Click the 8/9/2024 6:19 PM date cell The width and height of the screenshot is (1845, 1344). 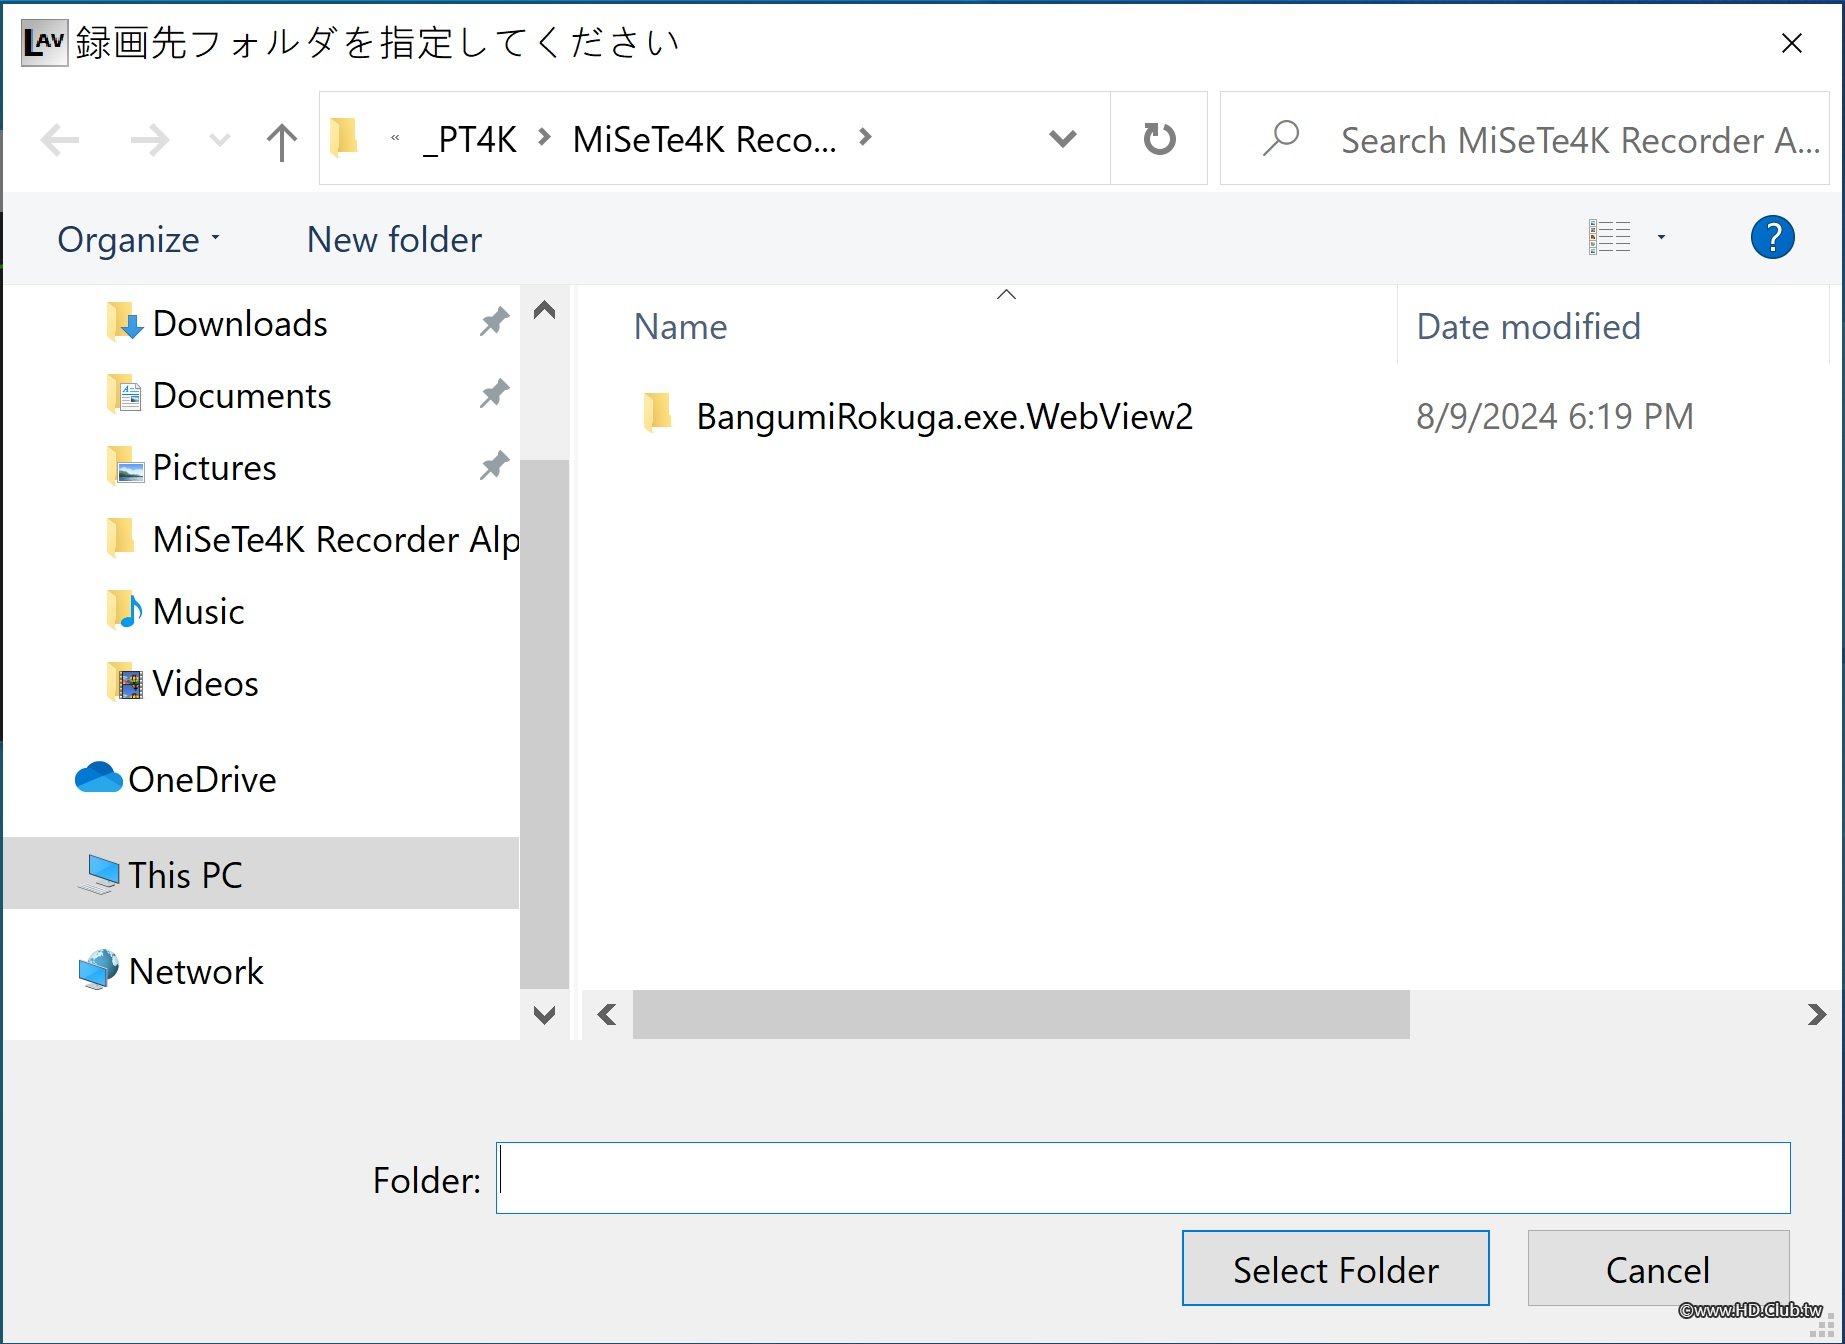pos(1554,416)
